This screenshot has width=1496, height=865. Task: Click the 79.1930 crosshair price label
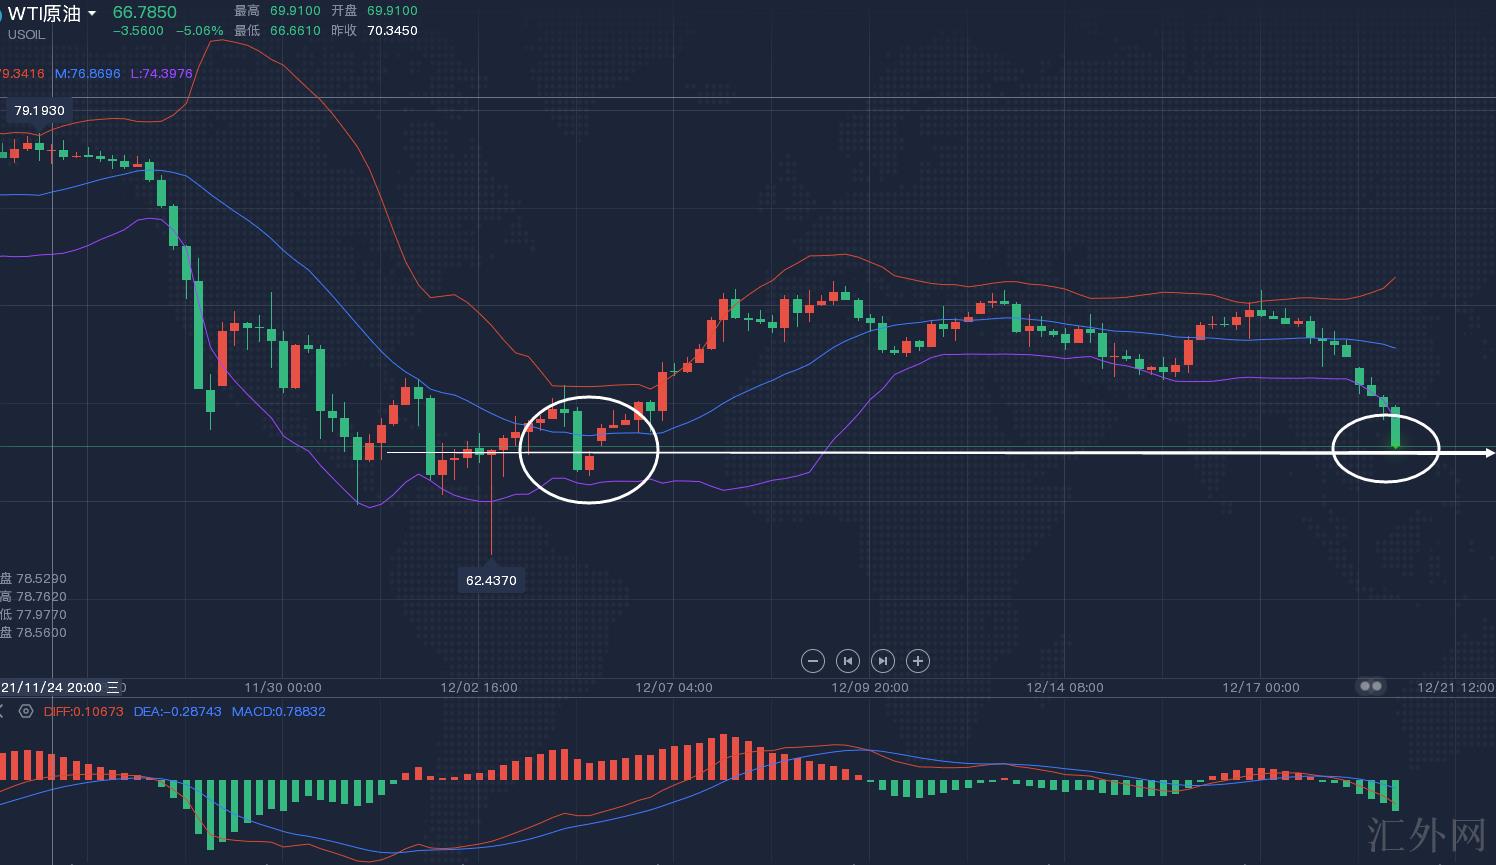point(39,111)
